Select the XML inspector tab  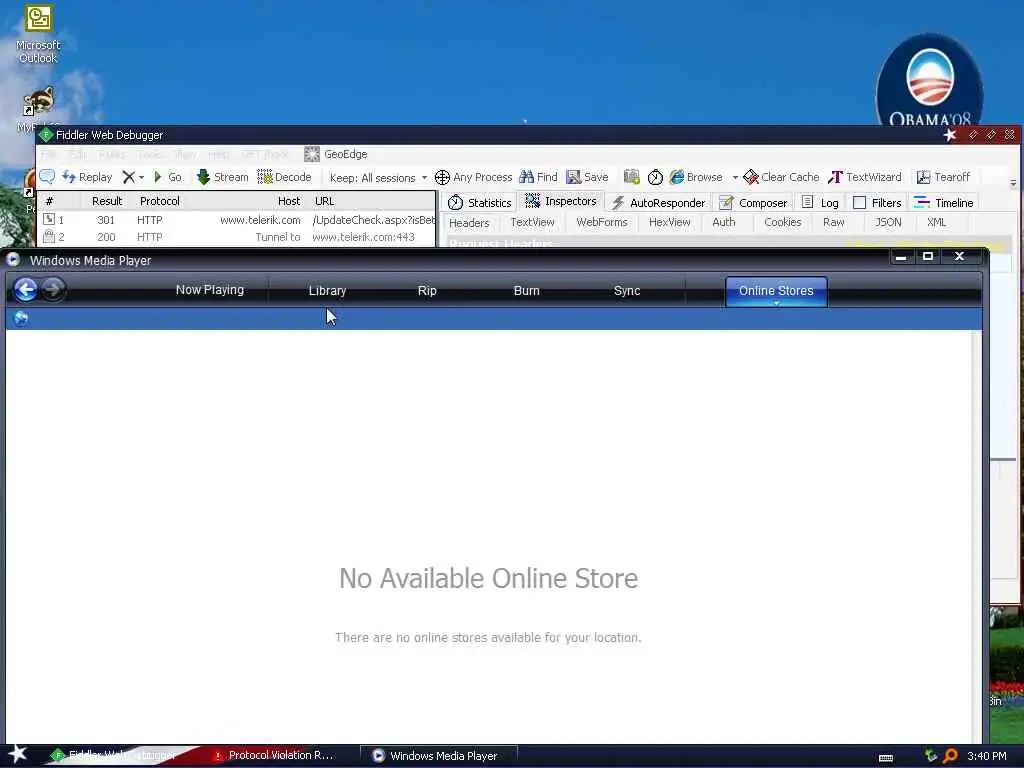[x=936, y=222]
